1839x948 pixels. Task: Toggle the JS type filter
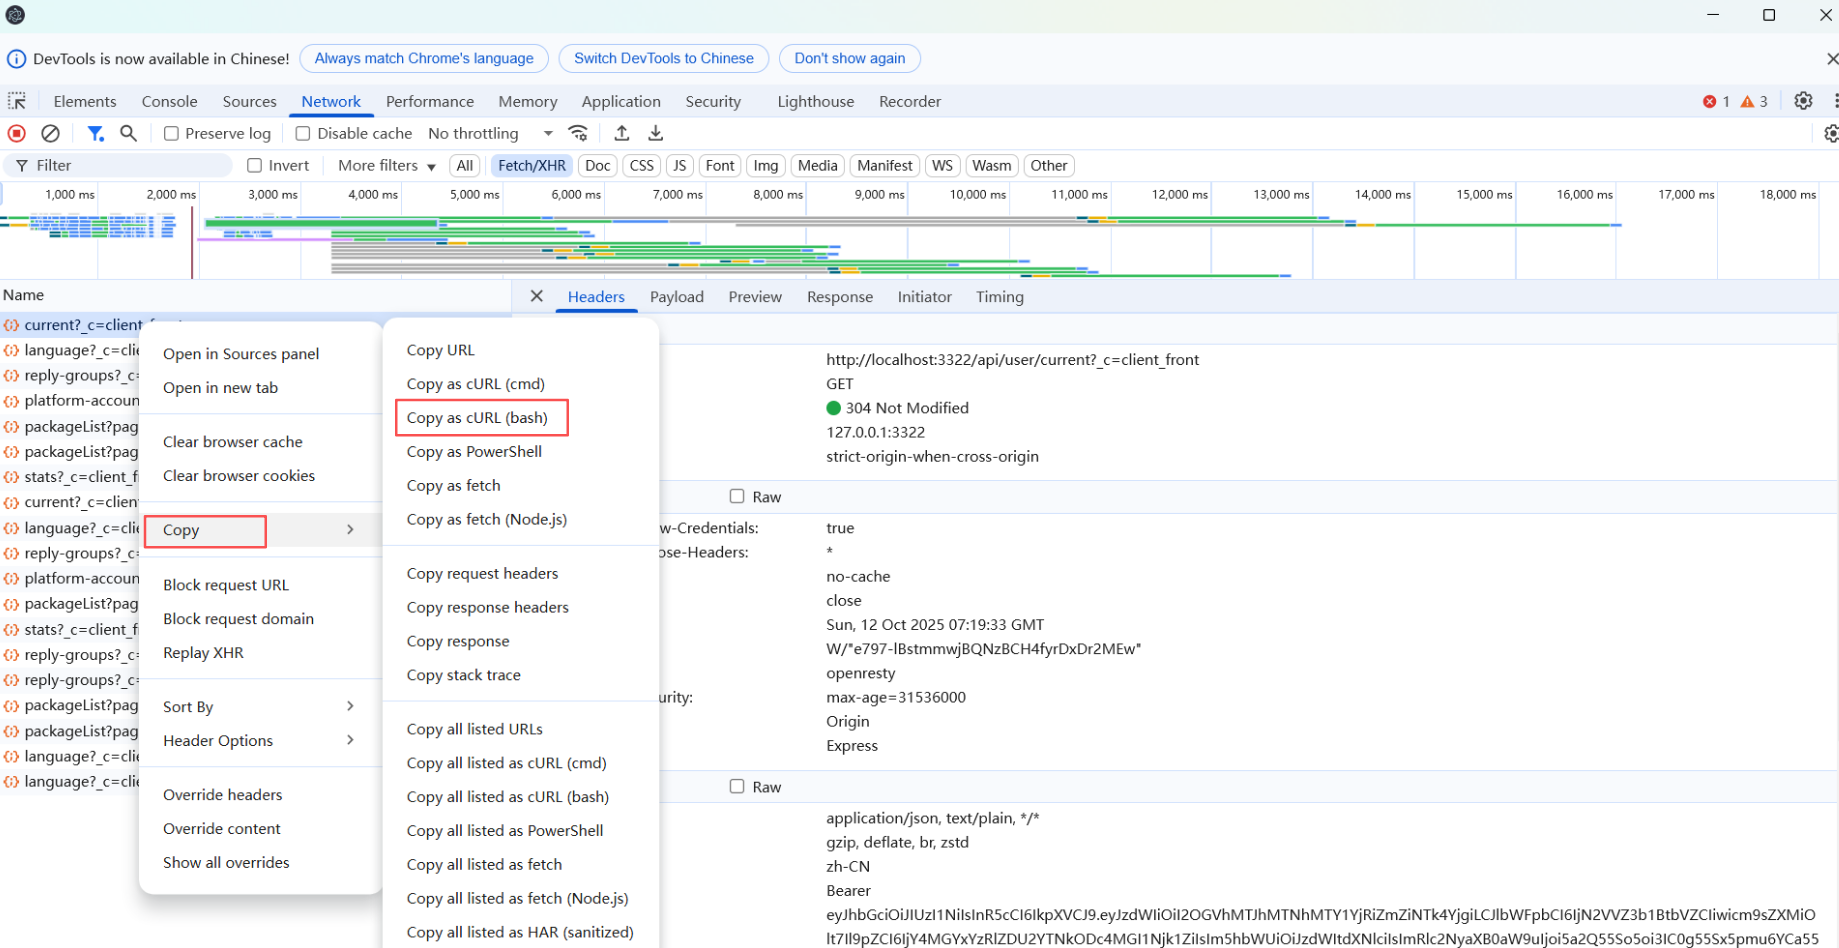pyautogui.click(x=680, y=165)
